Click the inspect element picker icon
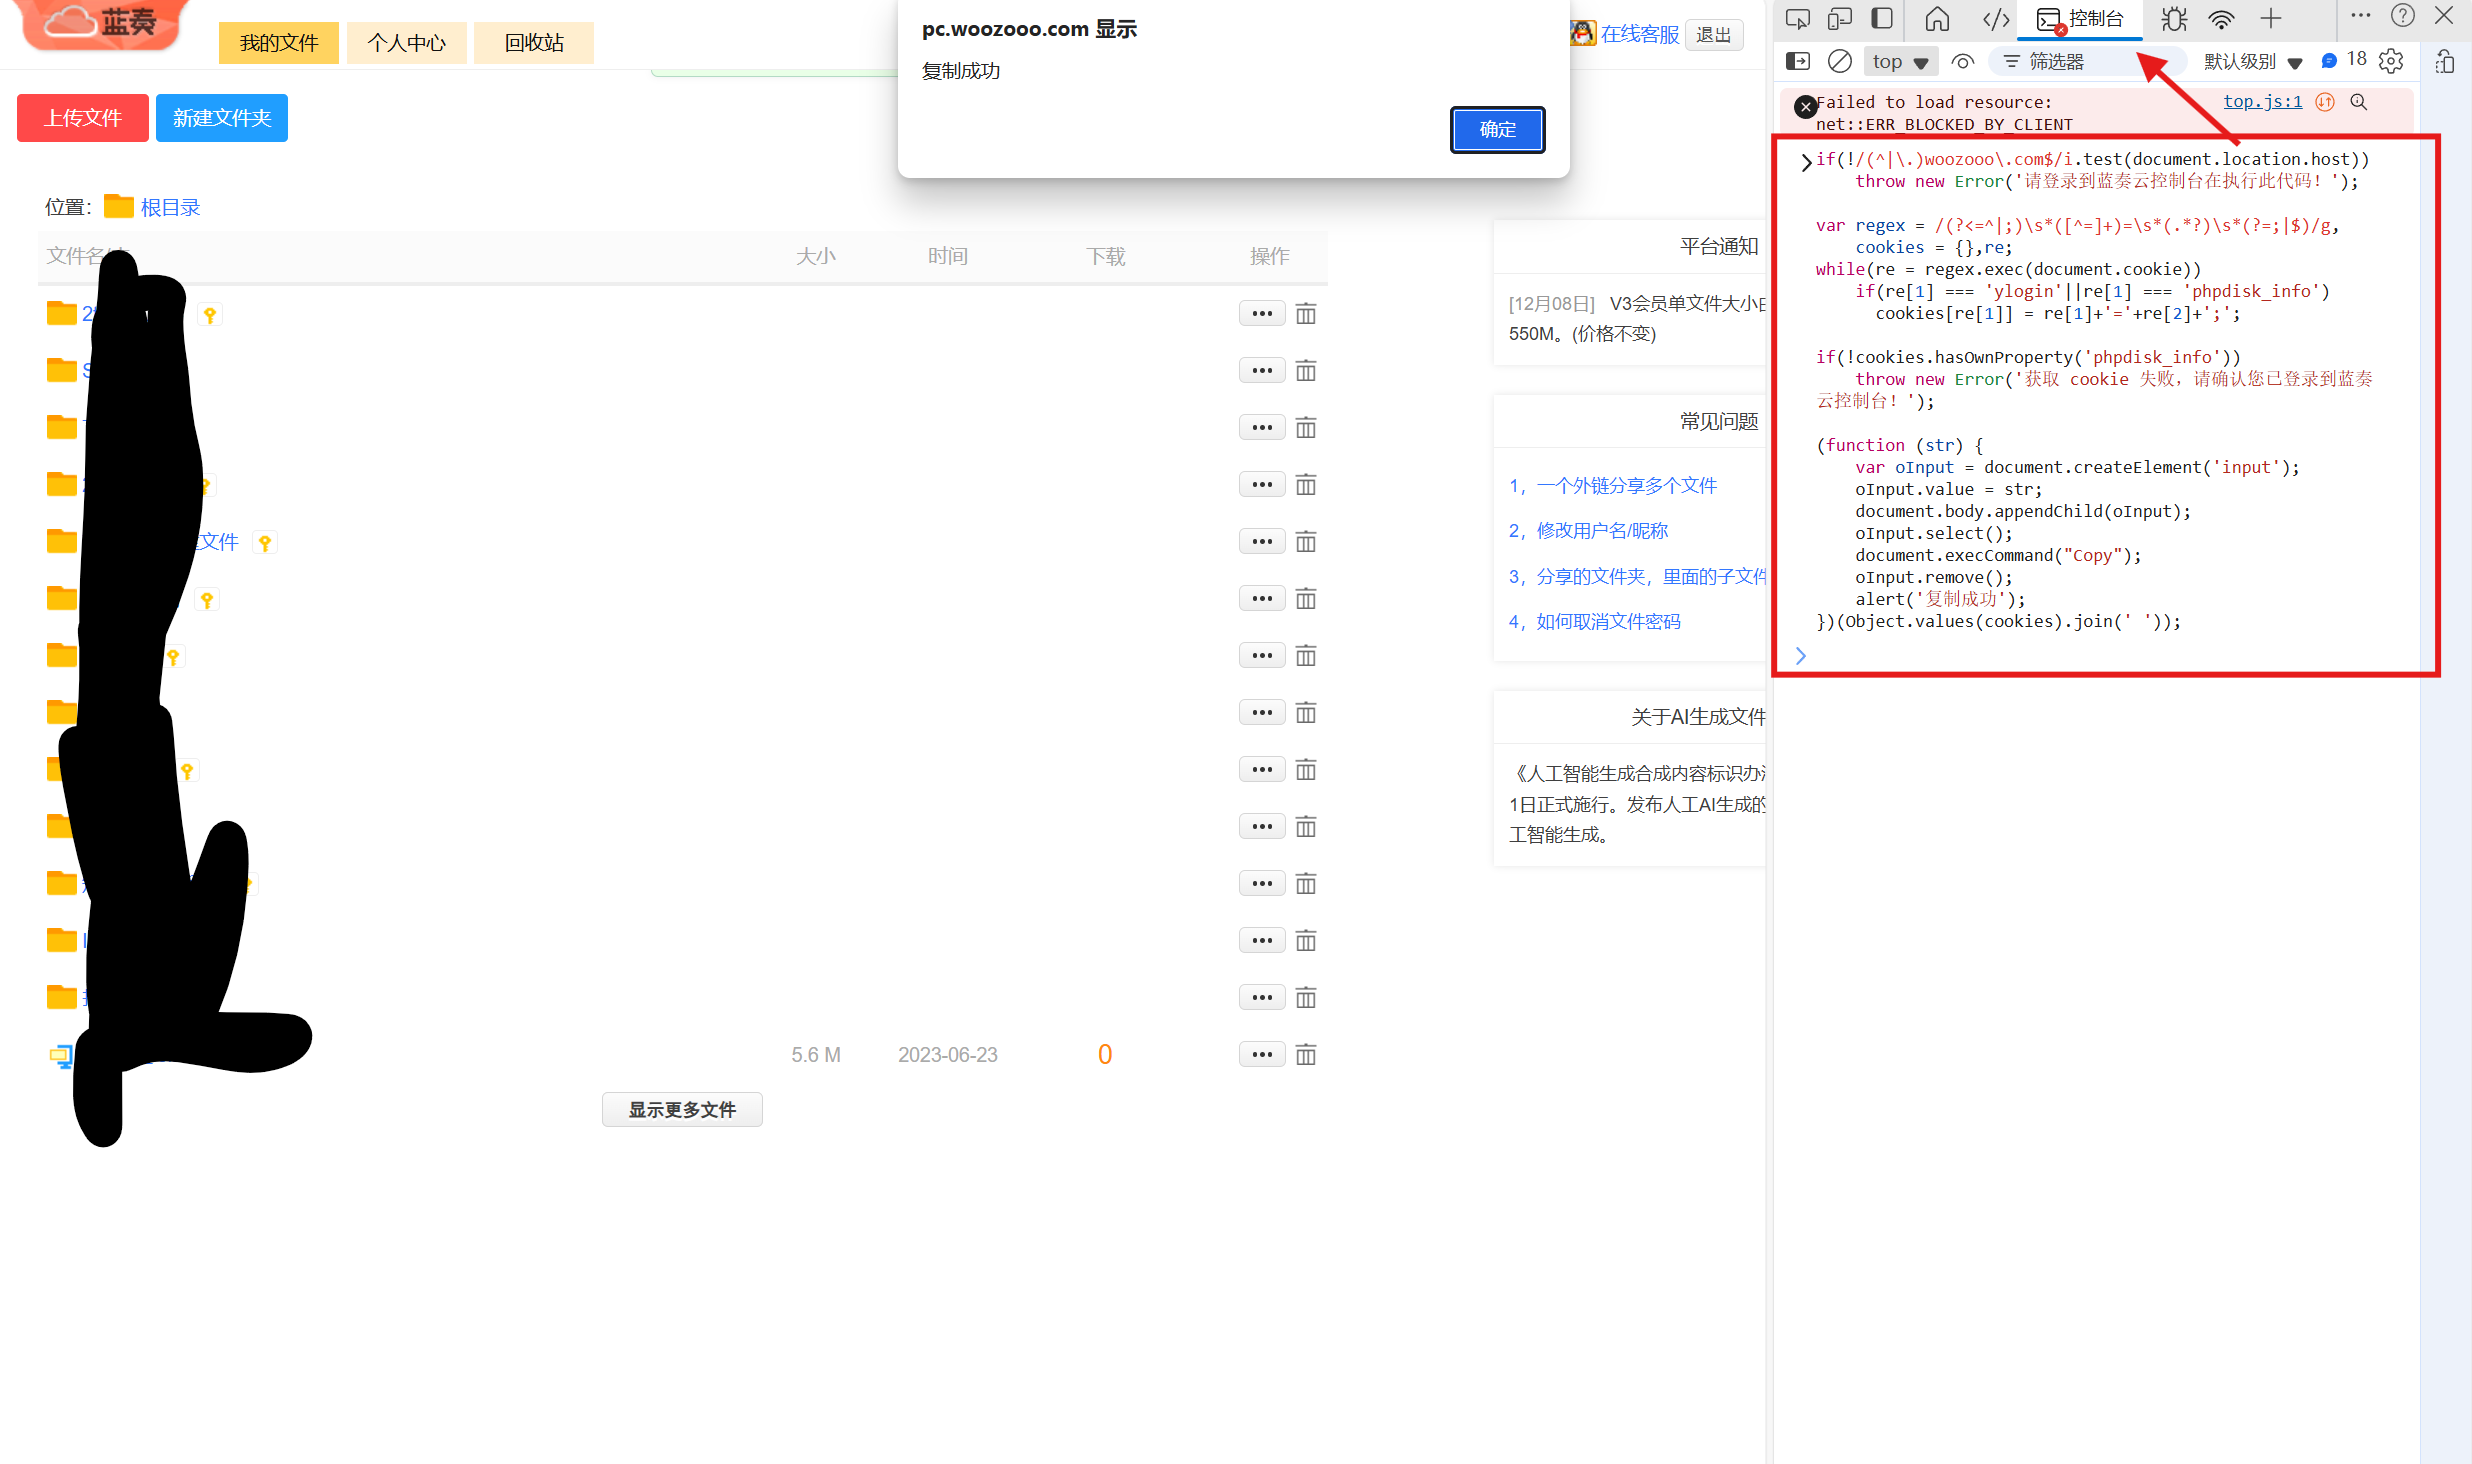The width and height of the screenshot is (2472, 1464). pos(1797,19)
